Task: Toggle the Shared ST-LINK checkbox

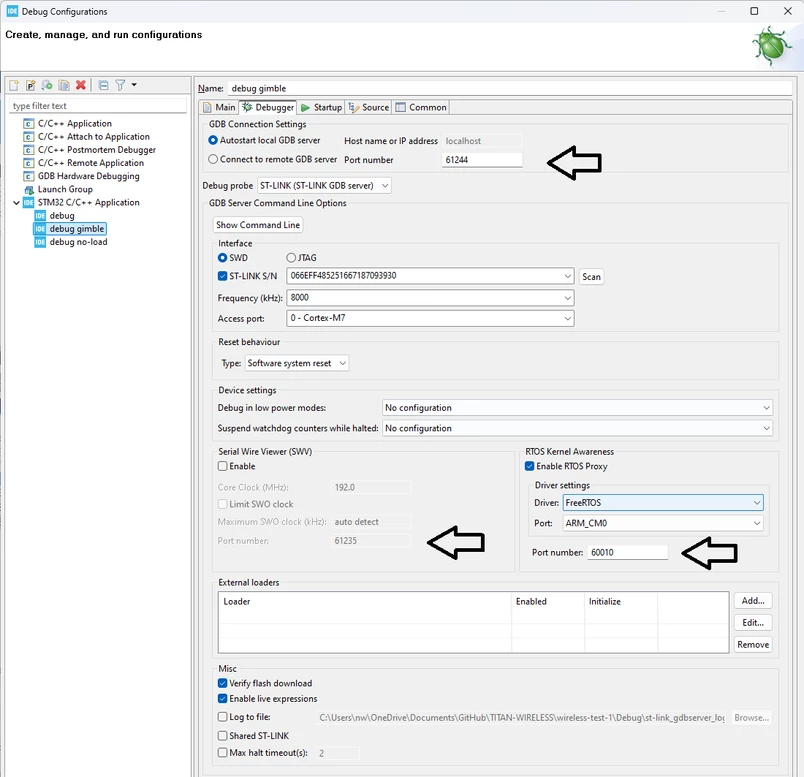Action: 223,735
